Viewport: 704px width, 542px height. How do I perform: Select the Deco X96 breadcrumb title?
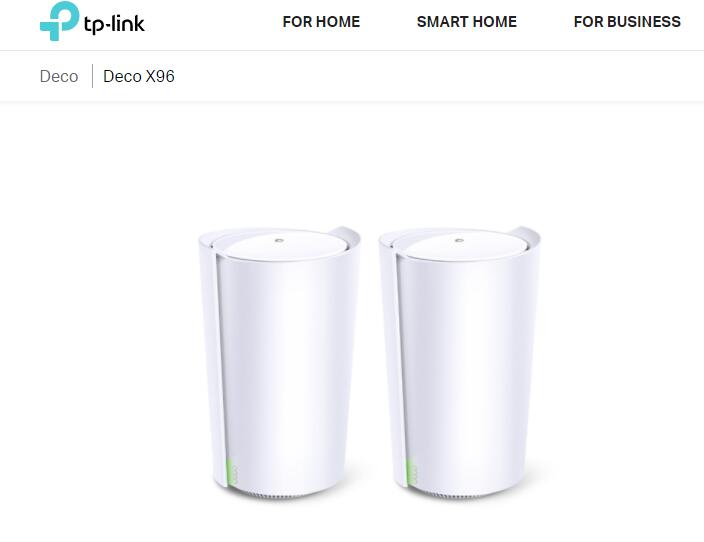pyautogui.click(x=139, y=76)
